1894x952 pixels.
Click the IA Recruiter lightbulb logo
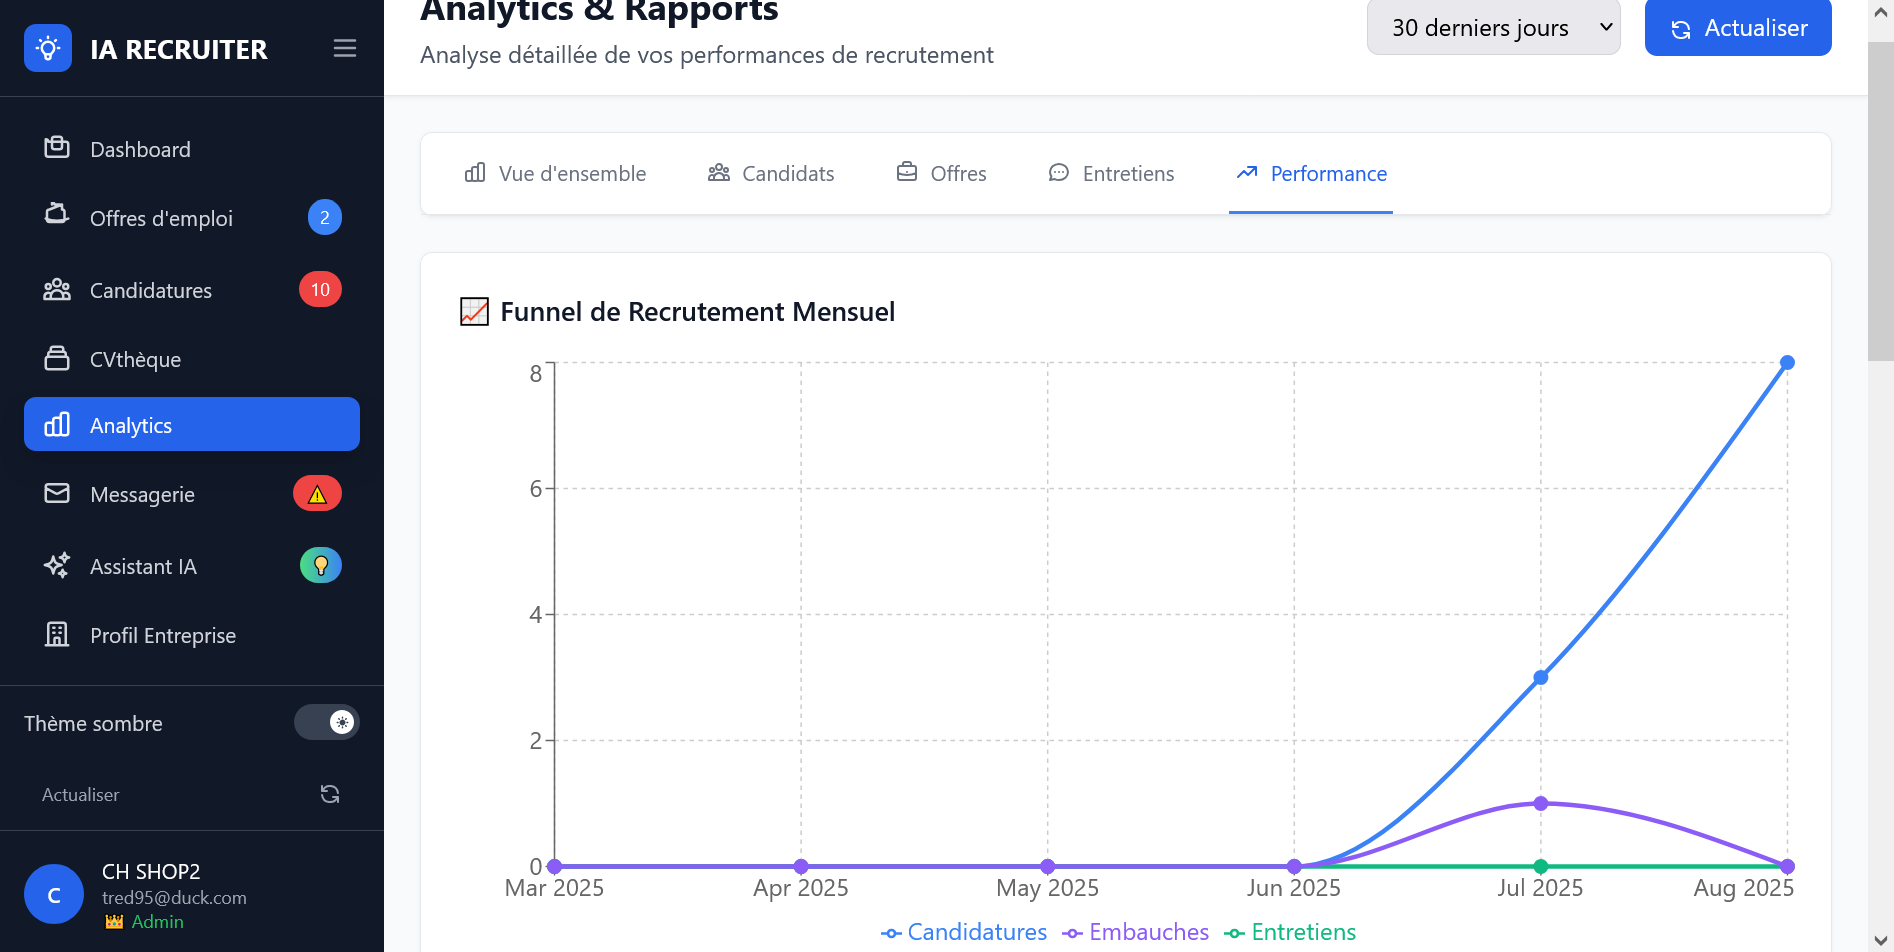(x=48, y=48)
